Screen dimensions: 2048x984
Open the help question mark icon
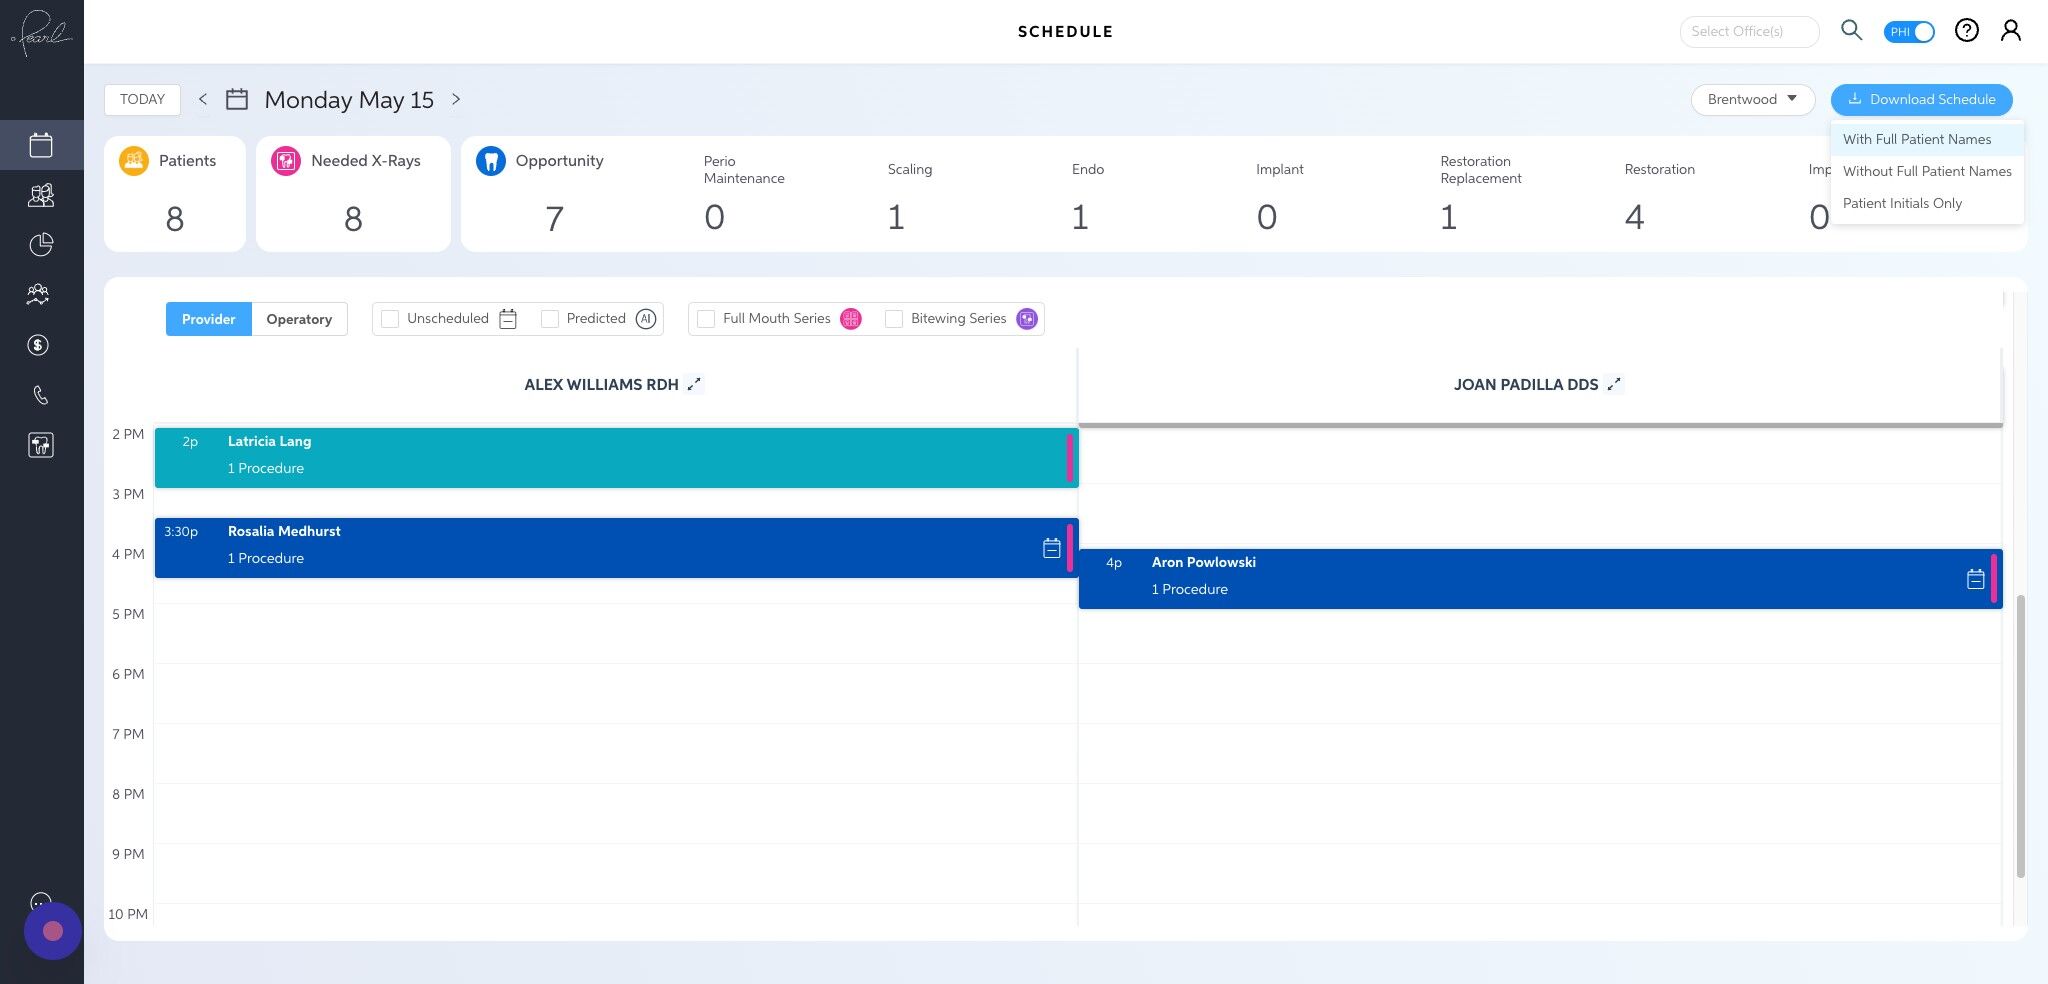1967,31
